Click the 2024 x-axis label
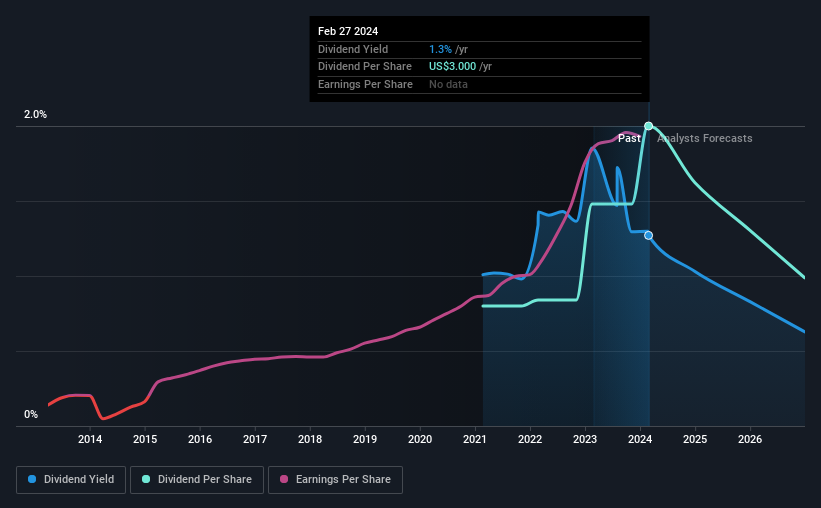The image size is (821, 508). pyautogui.click(x=640, y=439)
